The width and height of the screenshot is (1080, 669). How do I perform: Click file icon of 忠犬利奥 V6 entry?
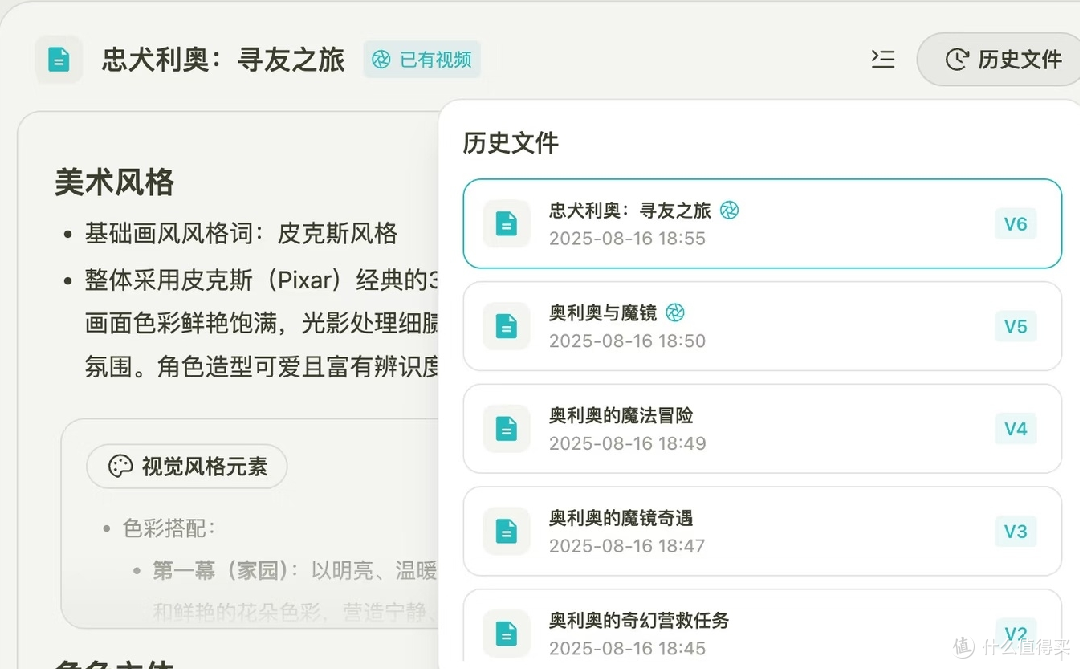(x=506, y=224)
